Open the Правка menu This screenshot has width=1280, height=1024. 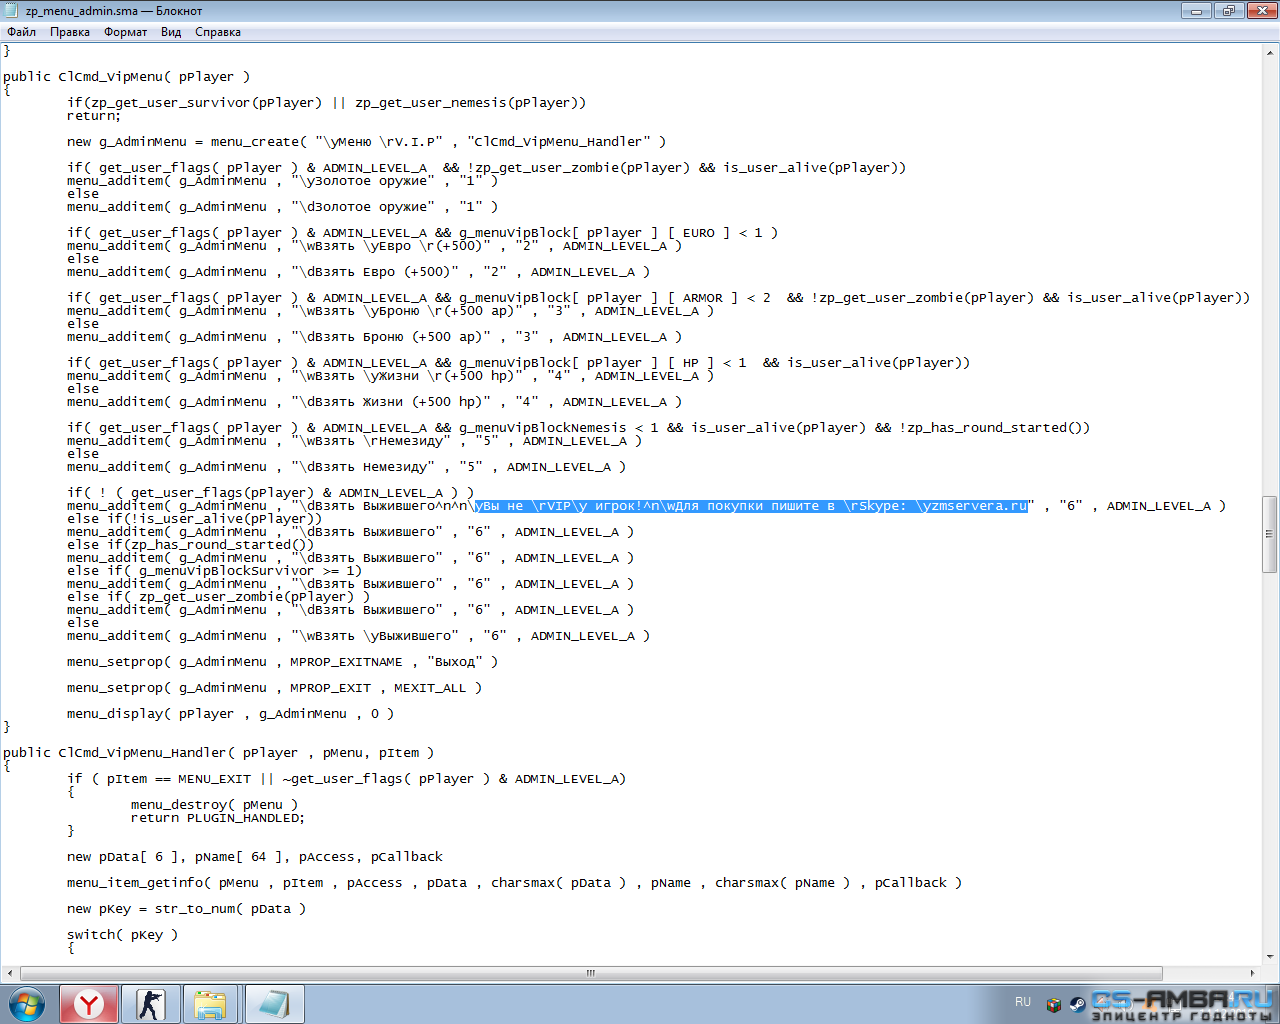(x=70, y=32)
